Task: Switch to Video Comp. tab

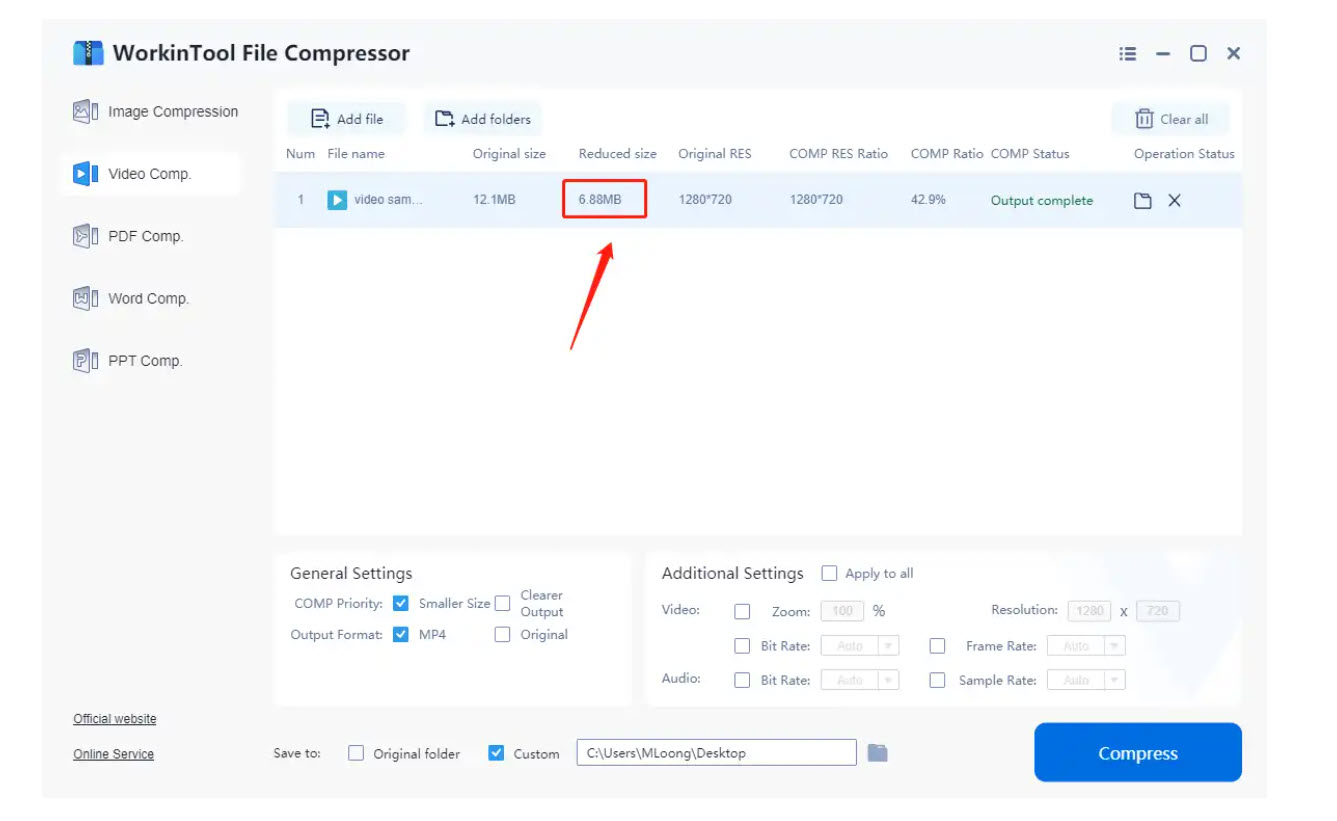Action: (150, 174)
